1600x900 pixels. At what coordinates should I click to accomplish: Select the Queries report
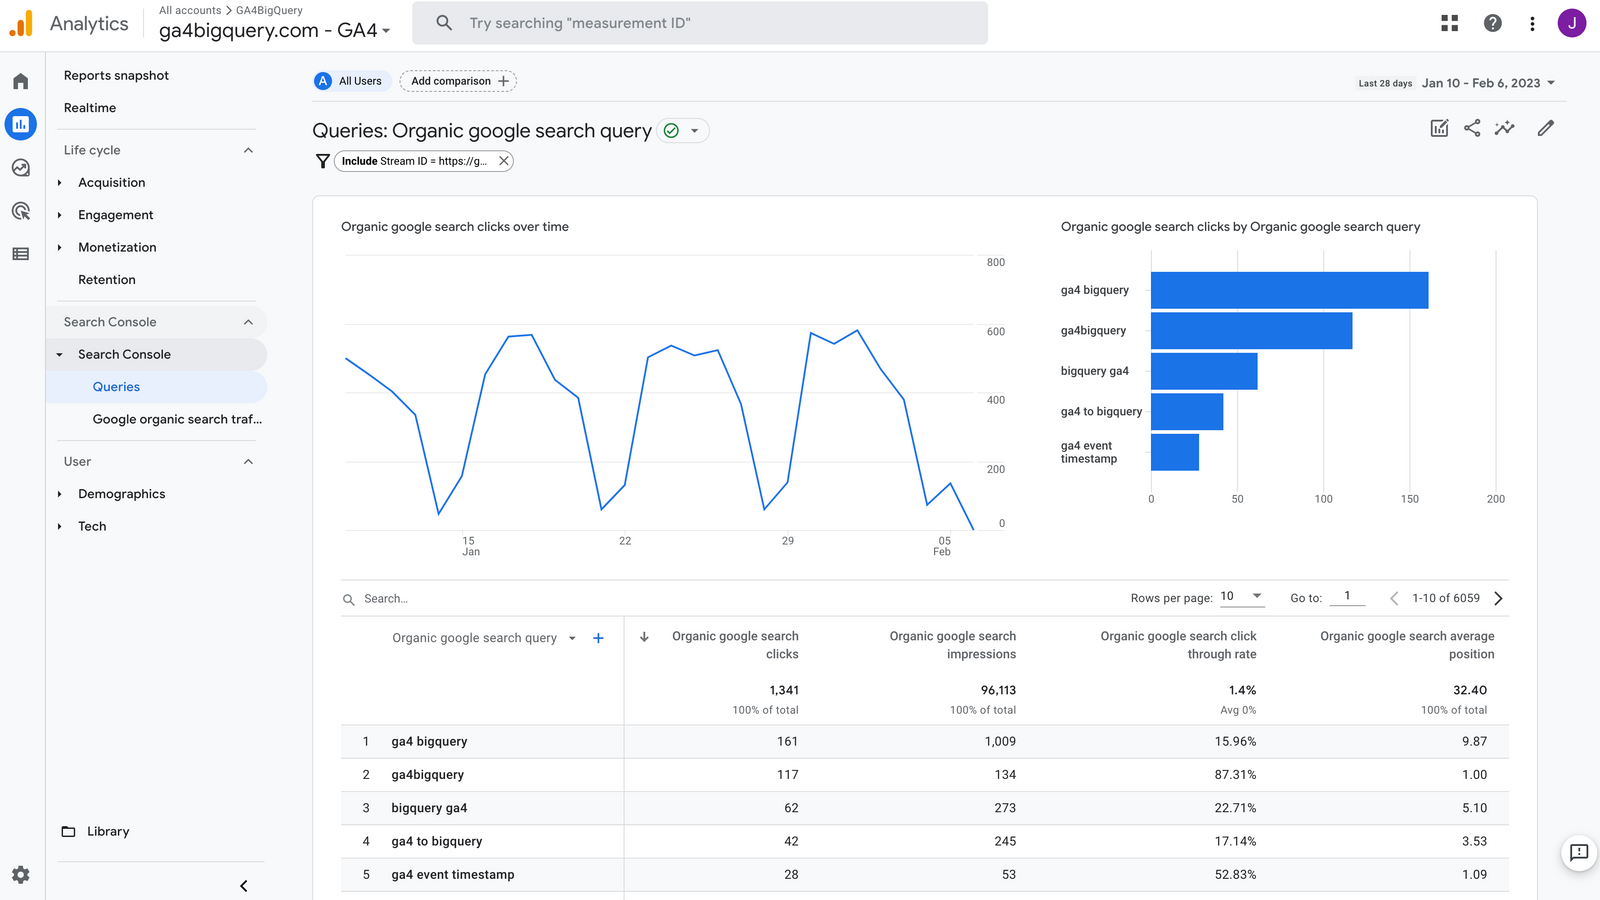coord(116,386)
